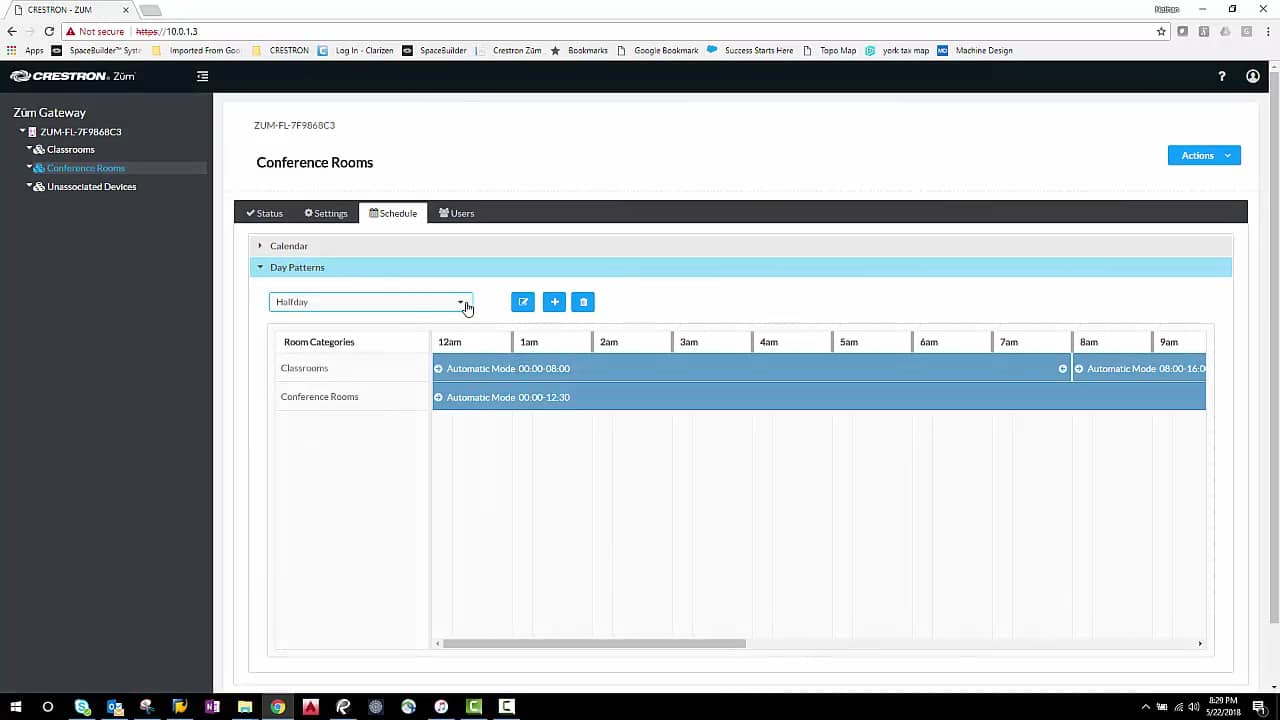
Task: Open the Windows Start menu
Action: pyautogui.click(x=16, y=706)
